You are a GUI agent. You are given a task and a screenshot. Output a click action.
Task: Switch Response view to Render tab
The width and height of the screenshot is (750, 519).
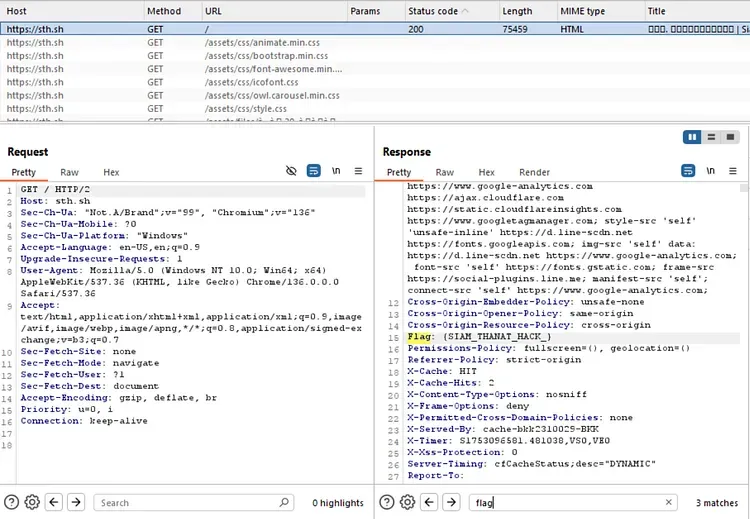click(x=534, y=172)
